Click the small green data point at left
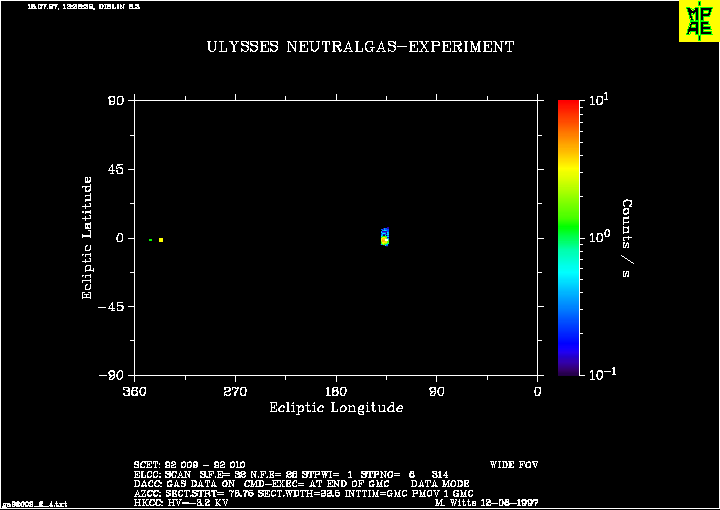The height and width of the screenshot is (510, 720). pyautogui.click(x=150, y=240)
